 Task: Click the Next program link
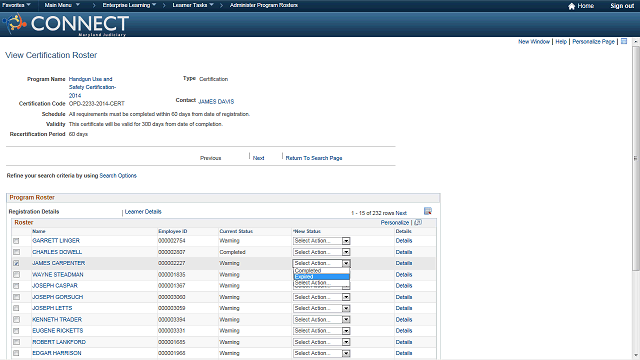point(258,158)
